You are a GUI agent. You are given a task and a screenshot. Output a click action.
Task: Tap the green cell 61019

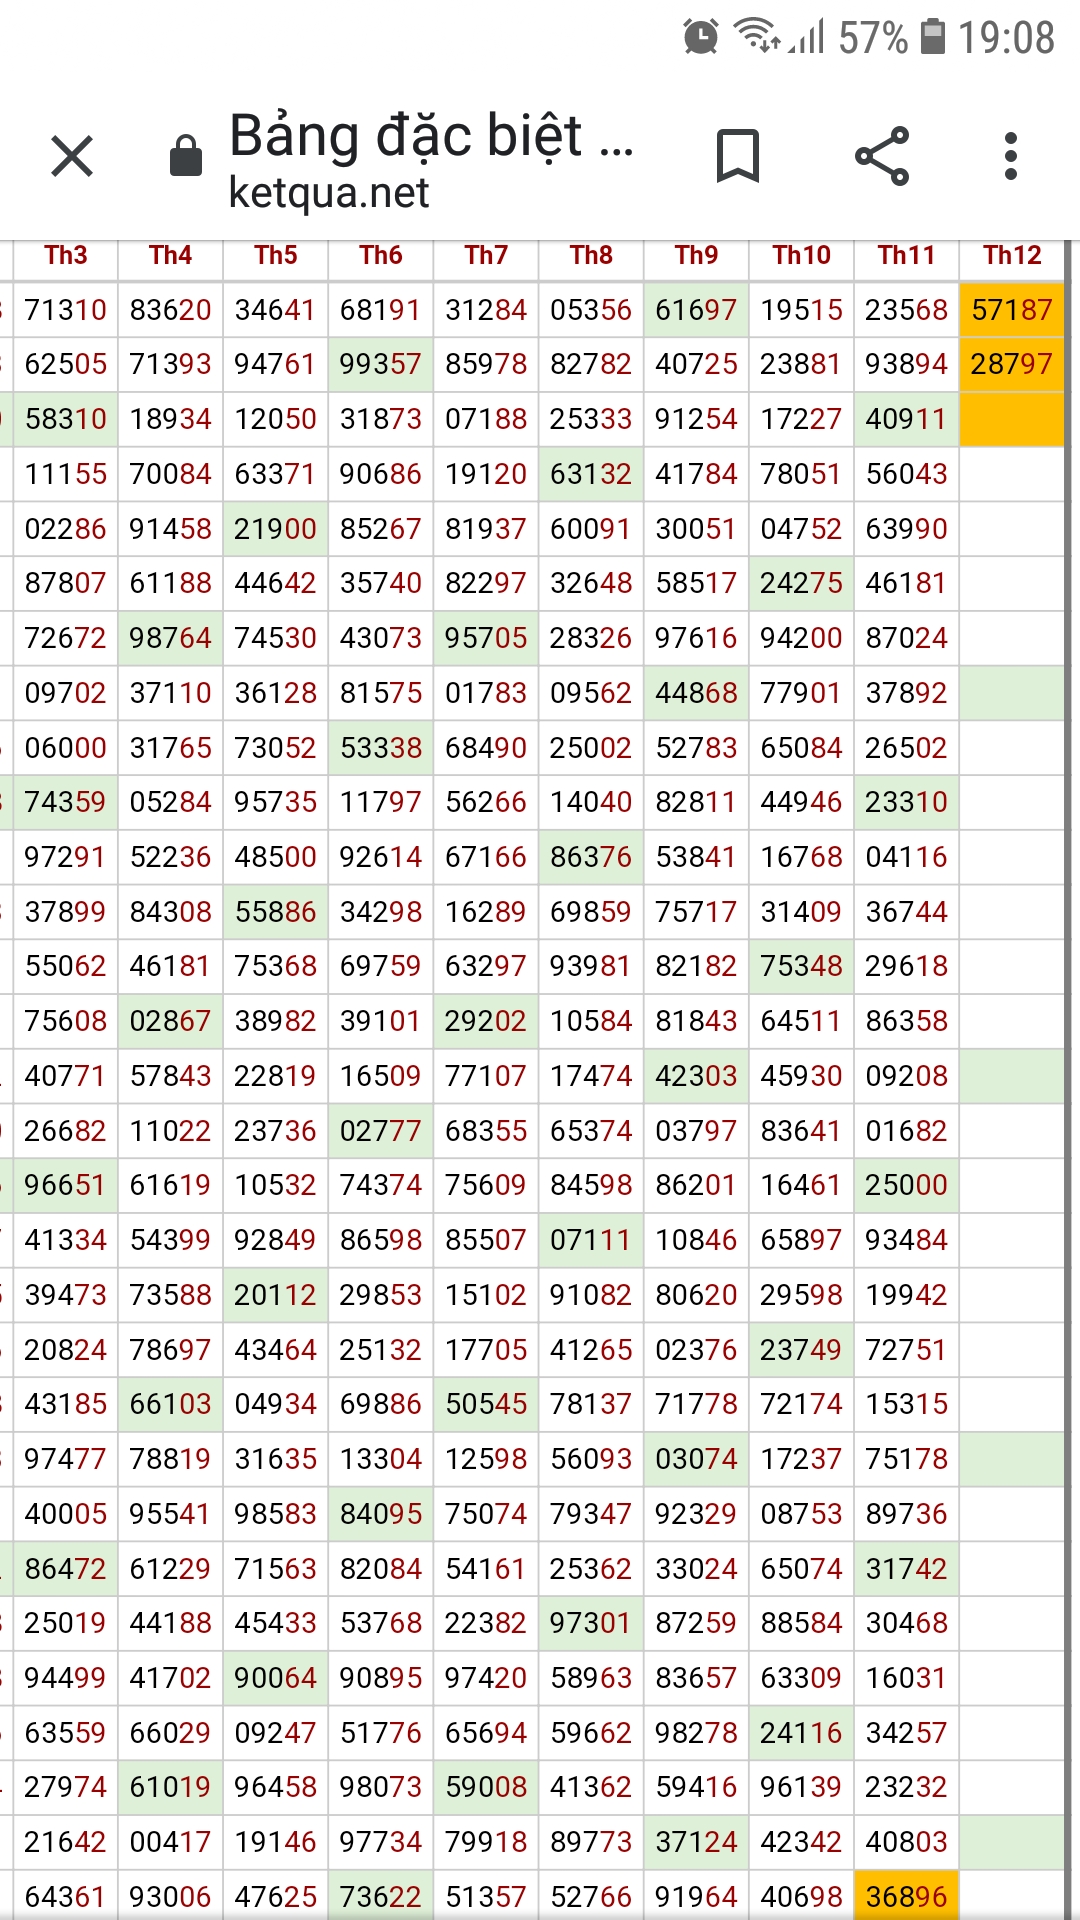coord(171,1787)
